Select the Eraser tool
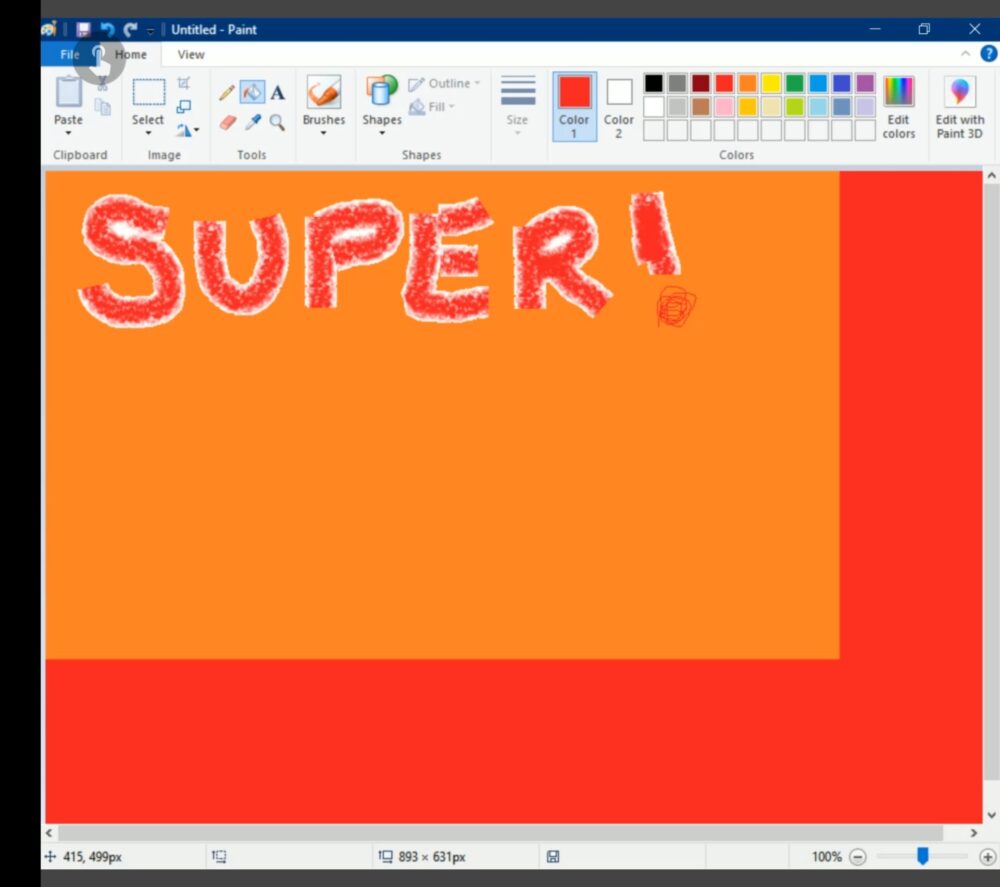 click(x=226, y=122)
